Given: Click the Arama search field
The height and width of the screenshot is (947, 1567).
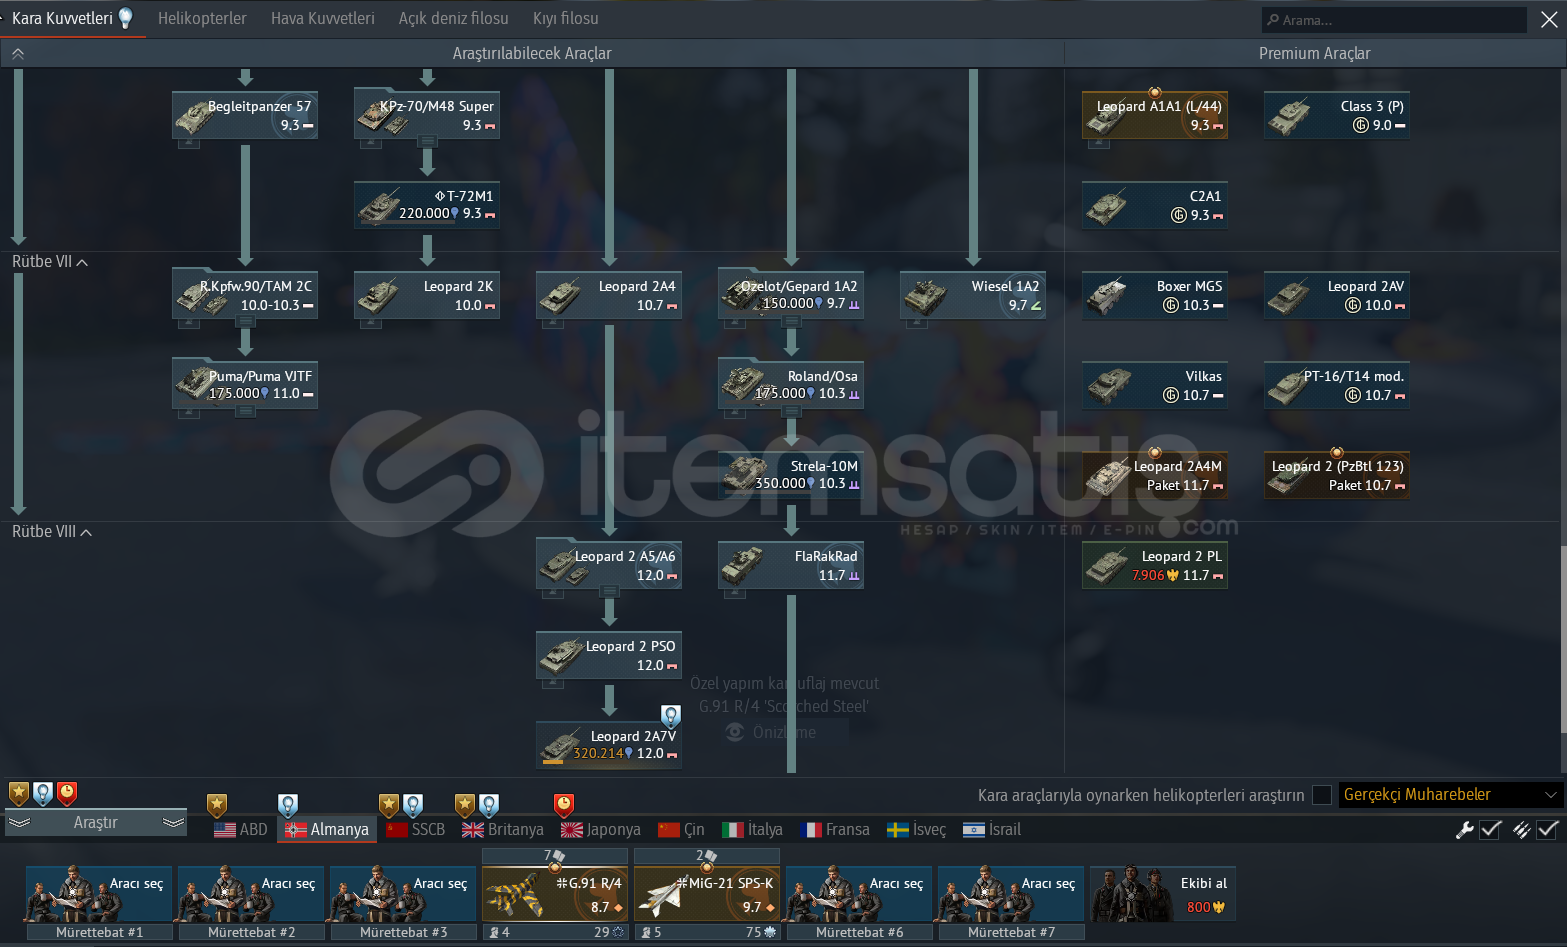Looking at the screenshot, I should click(x=1394, y=20).
